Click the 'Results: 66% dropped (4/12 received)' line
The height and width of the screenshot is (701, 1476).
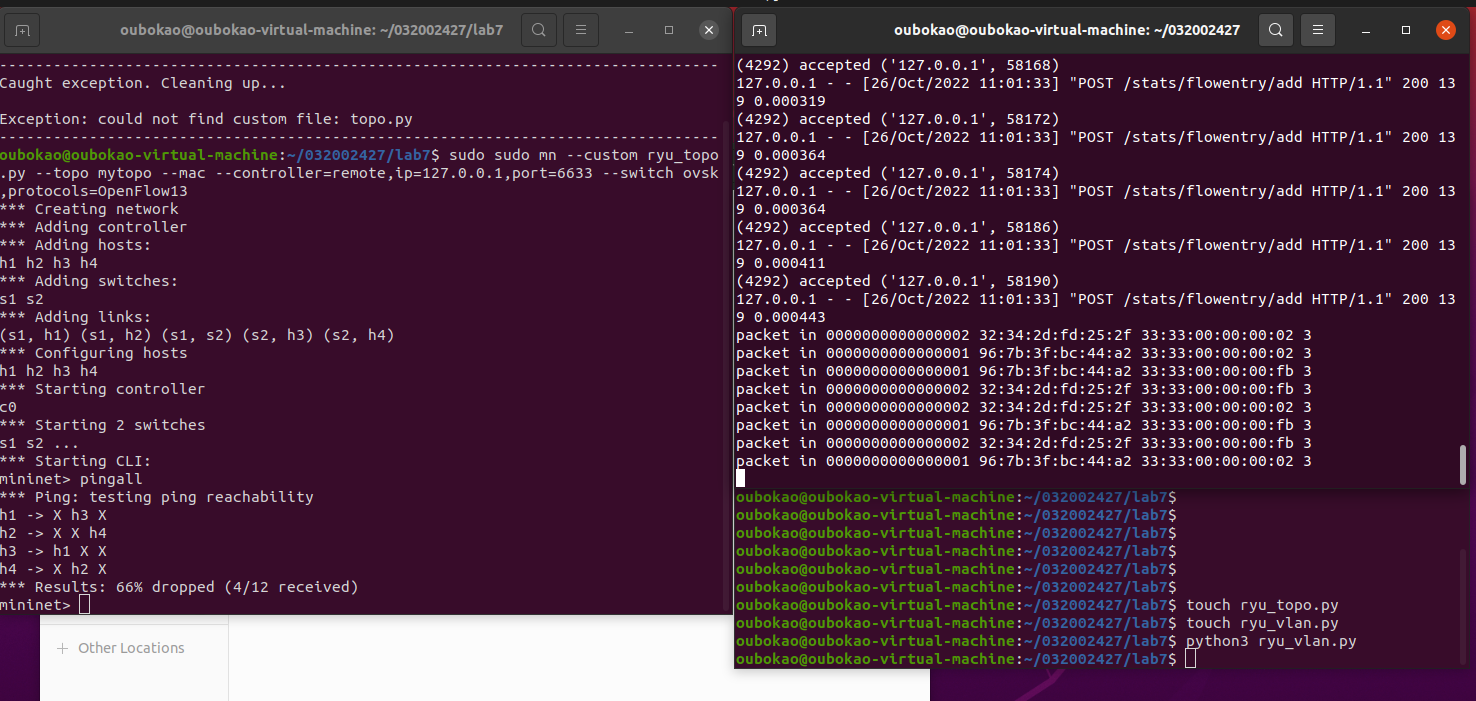point(179,587)
